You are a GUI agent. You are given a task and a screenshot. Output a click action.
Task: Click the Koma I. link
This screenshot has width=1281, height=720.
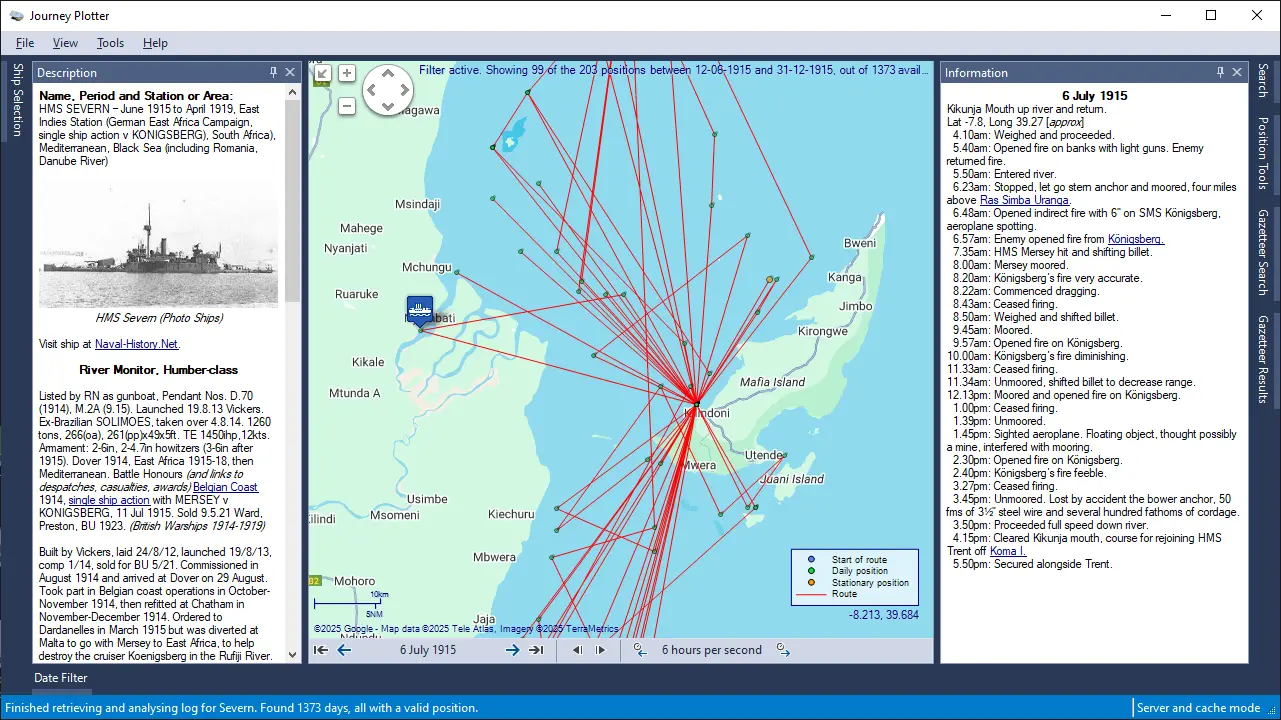[x=1009, y=551]
